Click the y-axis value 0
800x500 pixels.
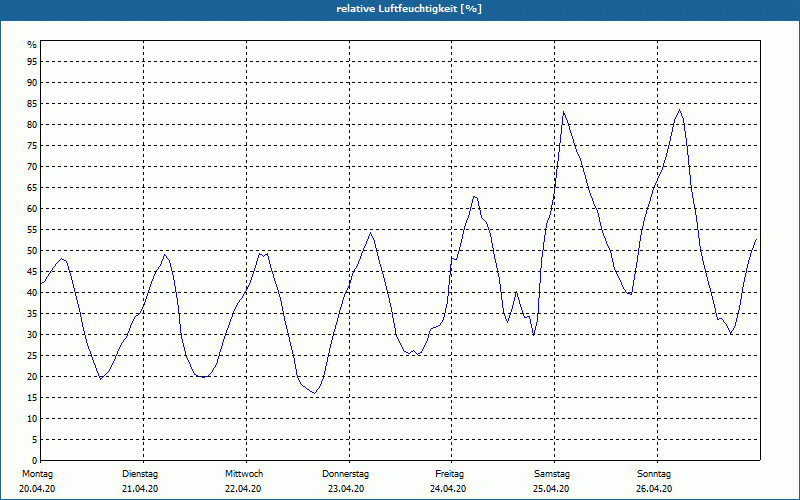(35, 461)
